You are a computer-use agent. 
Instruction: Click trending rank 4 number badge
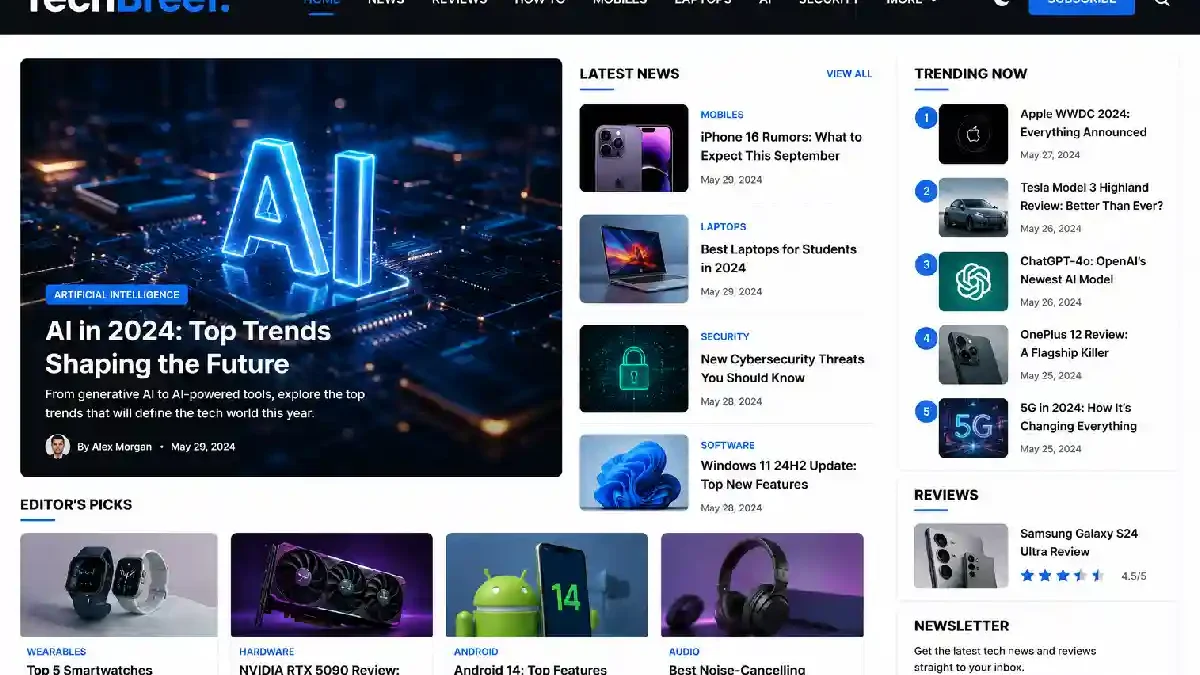(926, 338)
